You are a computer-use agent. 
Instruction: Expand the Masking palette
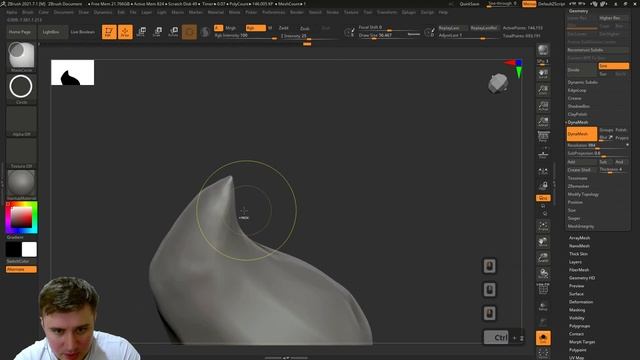(x=577, y=310)
